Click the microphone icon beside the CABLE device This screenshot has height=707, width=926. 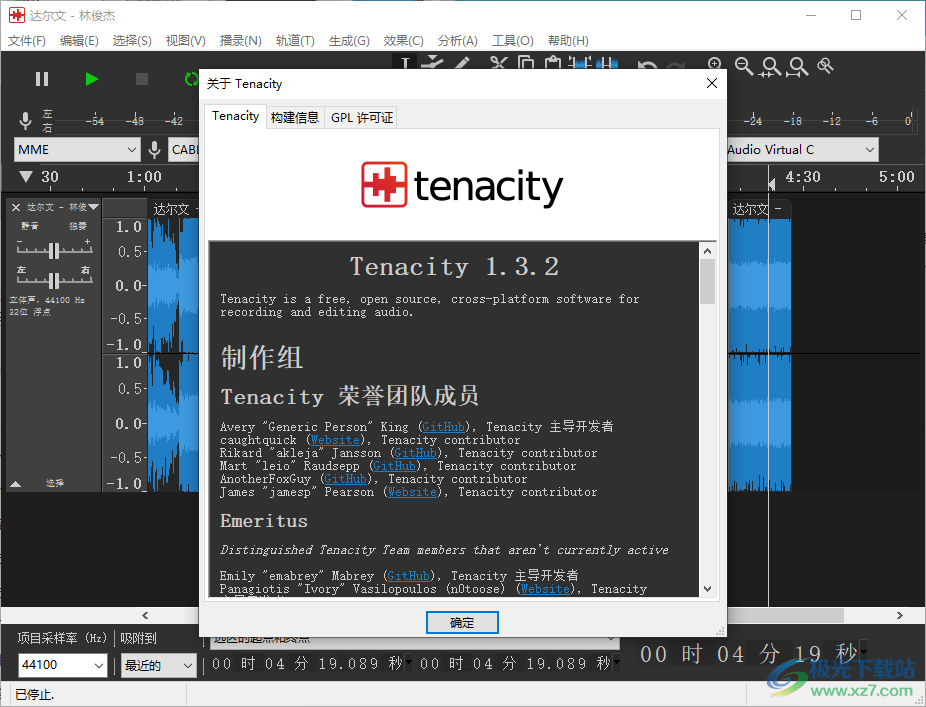click(x=154, y=150)
